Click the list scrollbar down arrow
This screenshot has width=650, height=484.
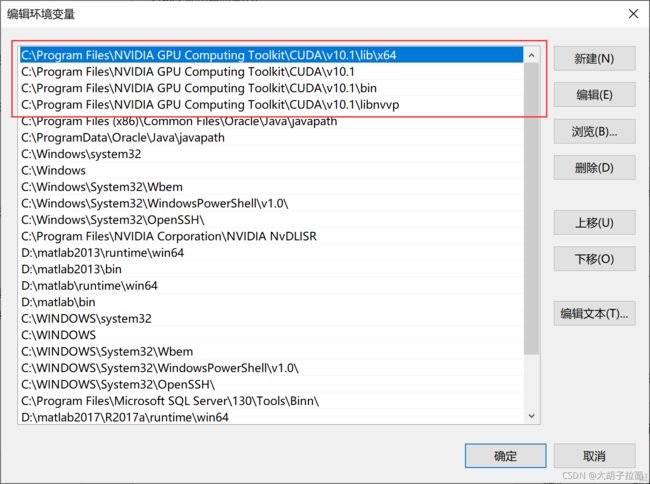pos(532,416)
